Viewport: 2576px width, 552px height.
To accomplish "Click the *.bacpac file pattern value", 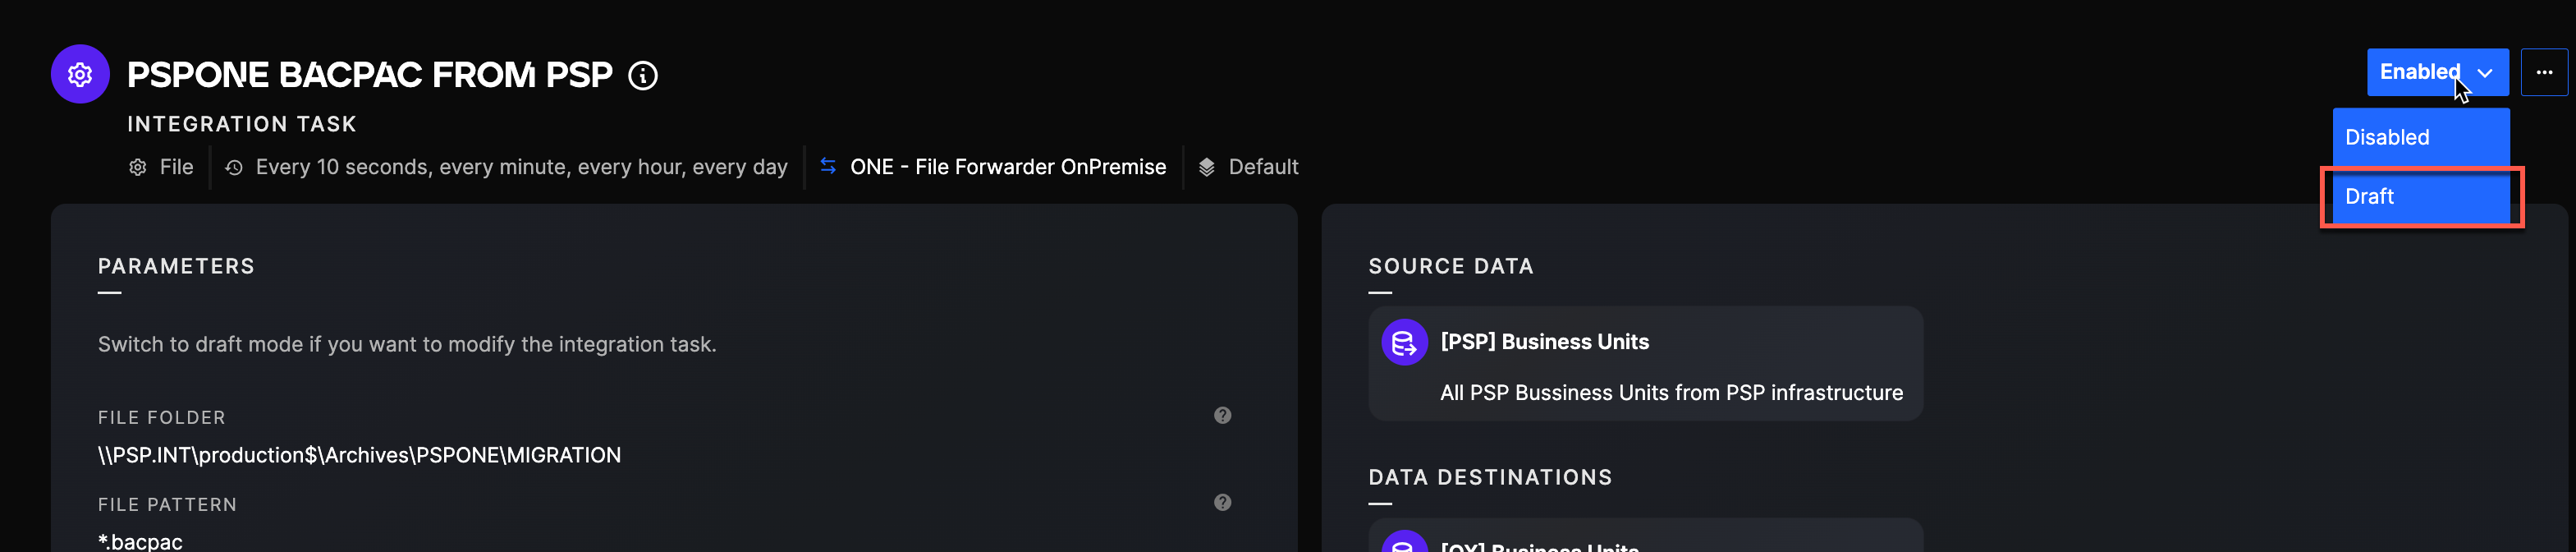I will coord(140,541).
